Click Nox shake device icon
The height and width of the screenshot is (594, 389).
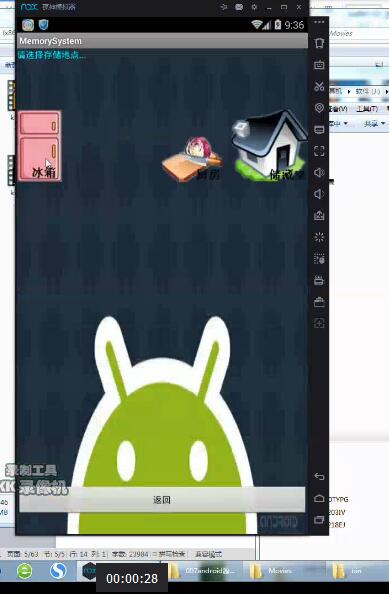pyautogui.click(x=319, y=238)
